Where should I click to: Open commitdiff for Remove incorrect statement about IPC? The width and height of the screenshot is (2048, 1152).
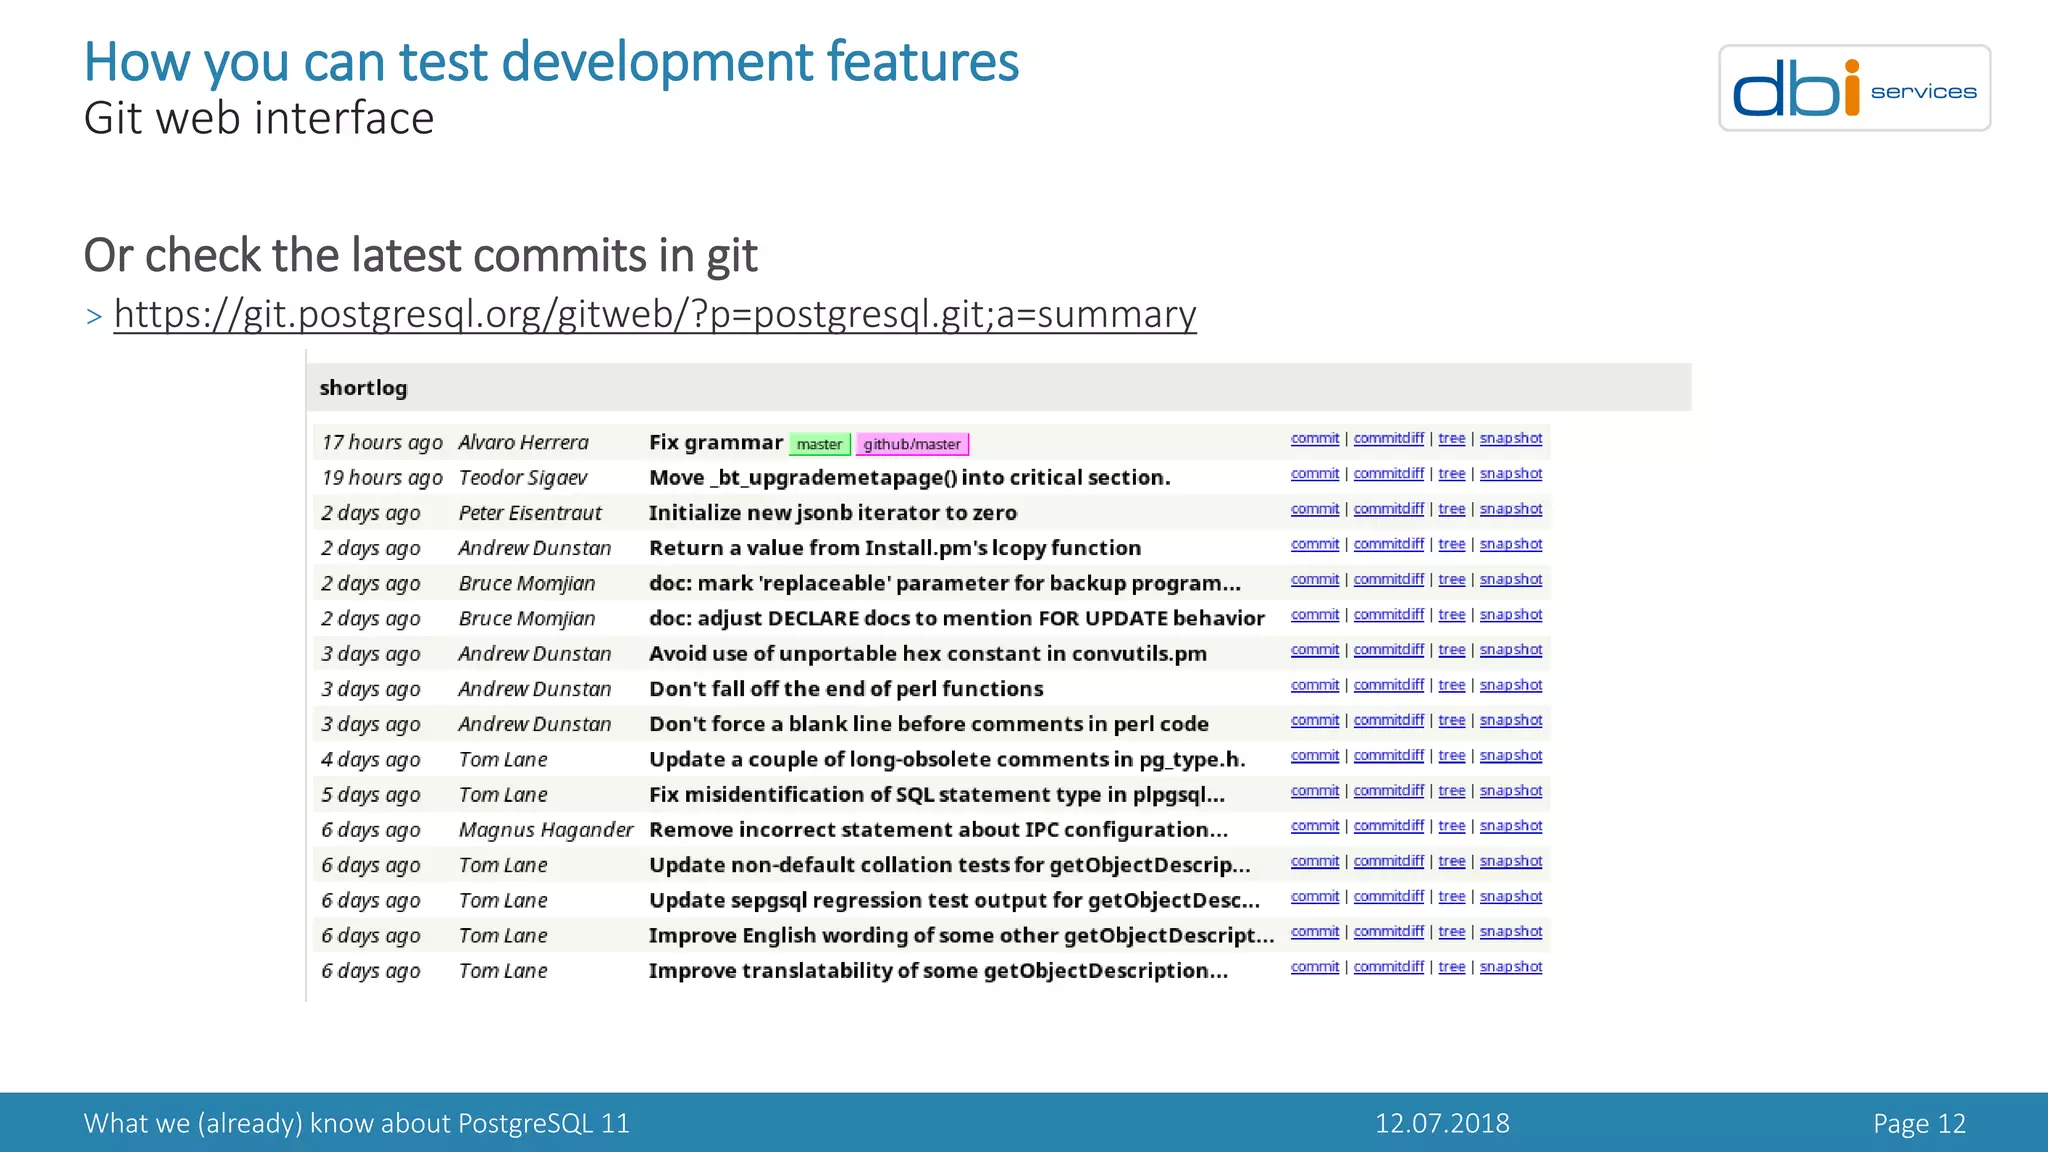click(1388, 825)
